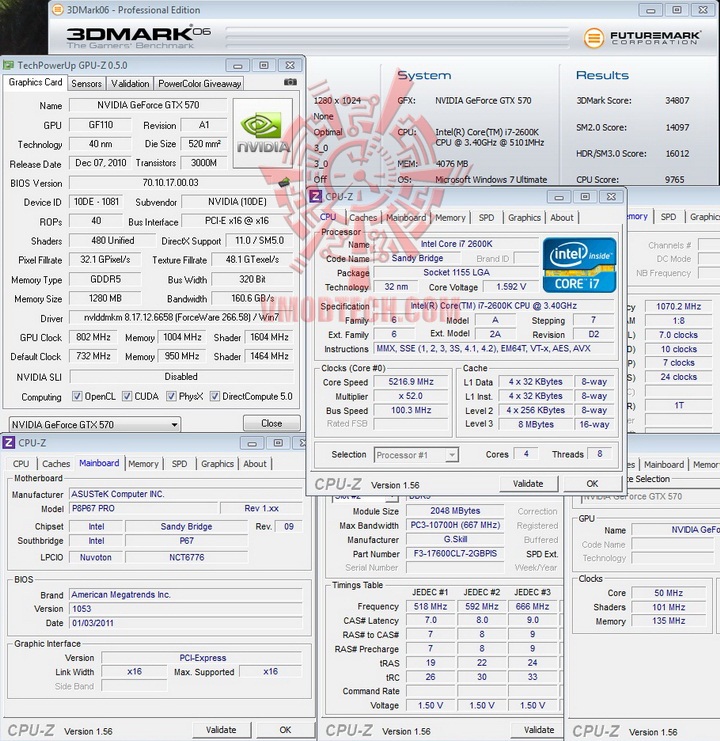Click the CPU Score value 9765
This screenshot has height=741, width=720.
point(675,180)
